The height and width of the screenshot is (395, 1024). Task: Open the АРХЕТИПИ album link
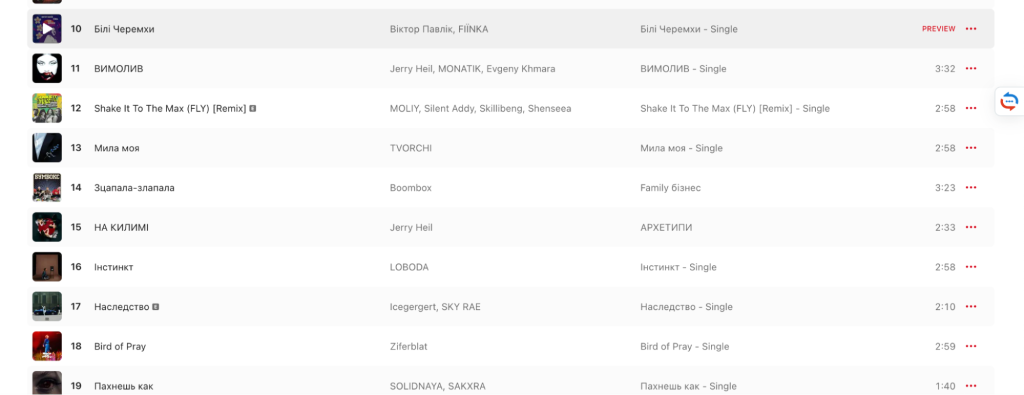tap(666, 227)
